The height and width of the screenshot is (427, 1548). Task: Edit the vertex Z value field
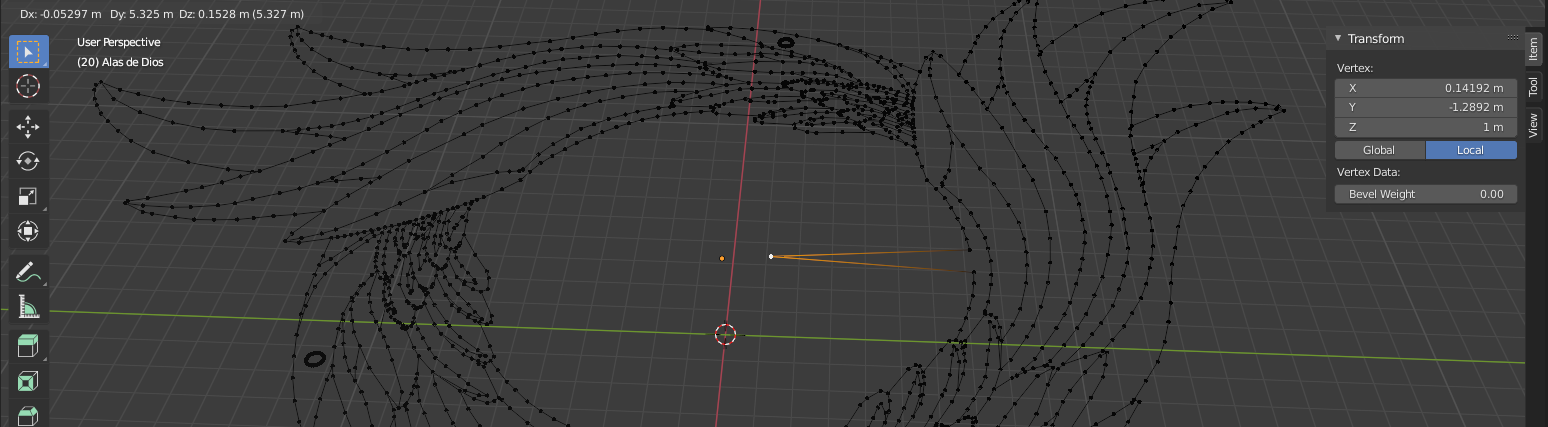[x=1426, y=127]
